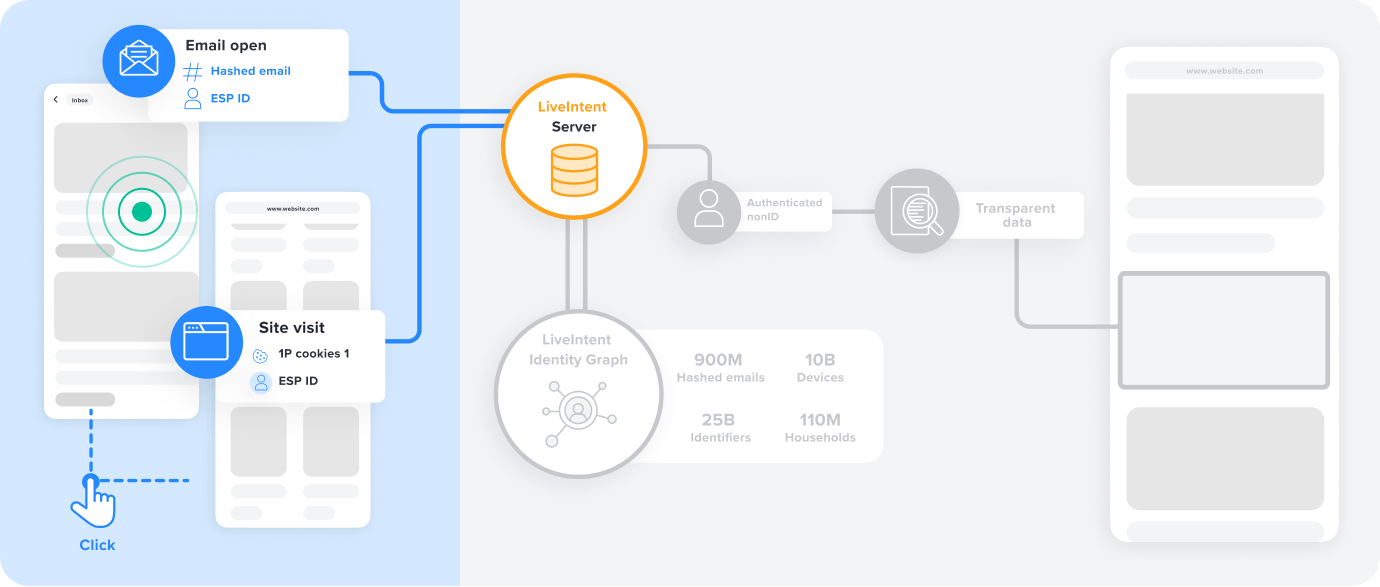Click the ESP ID text under Hashed email
This screenshot has height=587, width=1380.
click(x=231, y=99)
